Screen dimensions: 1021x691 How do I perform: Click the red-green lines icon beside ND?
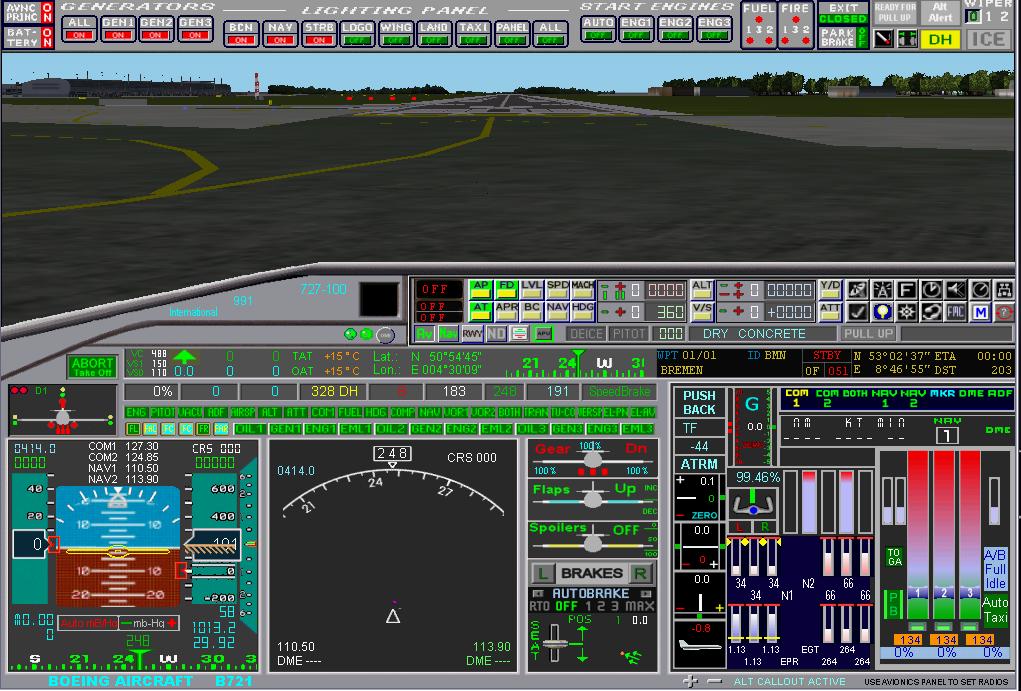pos(520,334)
